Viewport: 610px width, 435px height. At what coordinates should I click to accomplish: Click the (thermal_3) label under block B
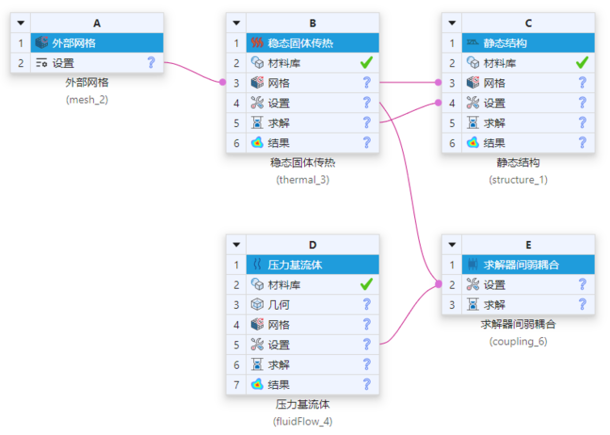[303, 180]
